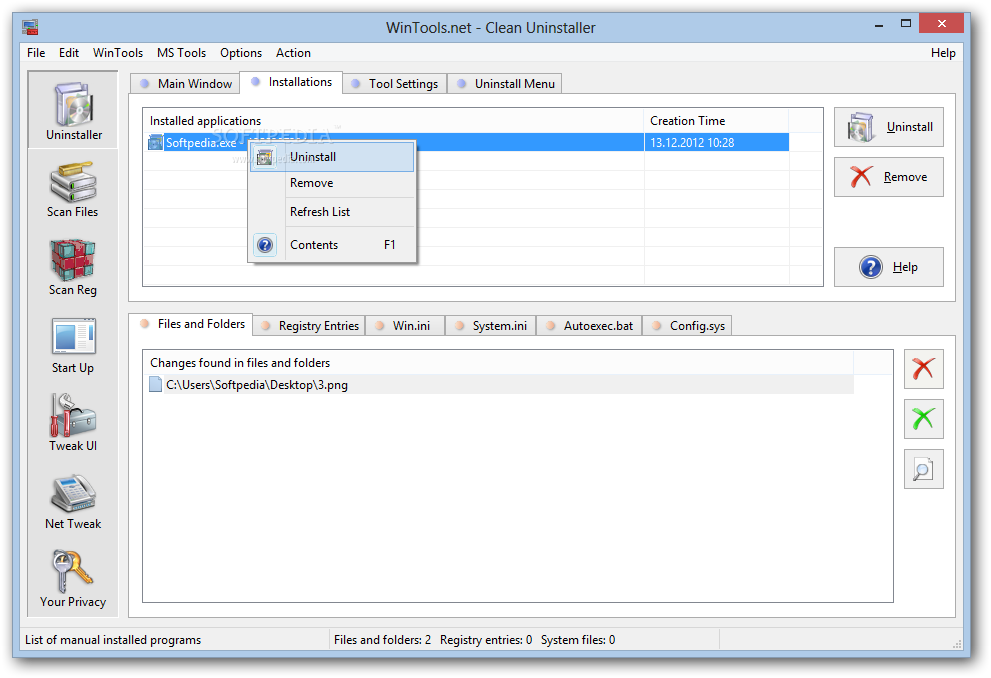Choose Refresh List from context menu
This screenshot has height=678, width=991.
coord(332,212)
